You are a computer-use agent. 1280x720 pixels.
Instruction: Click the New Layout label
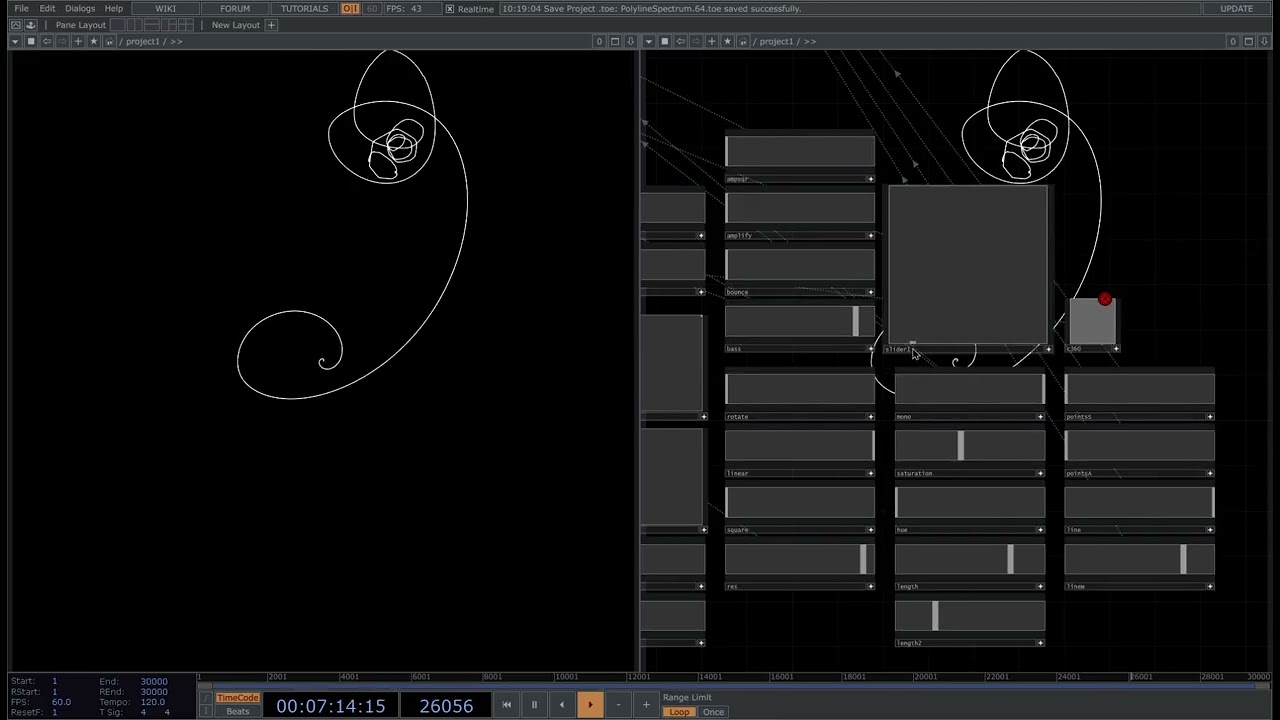[x=236, y=25]
